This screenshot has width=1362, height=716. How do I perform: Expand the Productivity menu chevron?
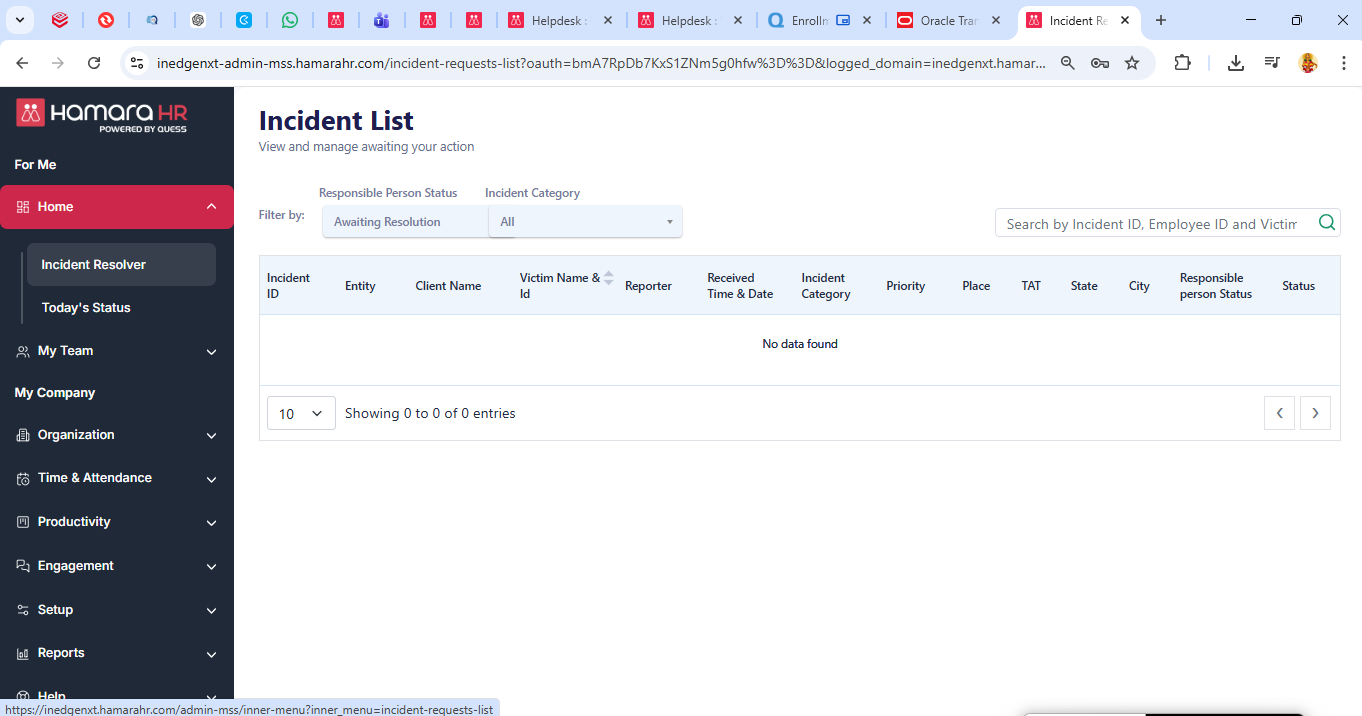click(211, 523)
